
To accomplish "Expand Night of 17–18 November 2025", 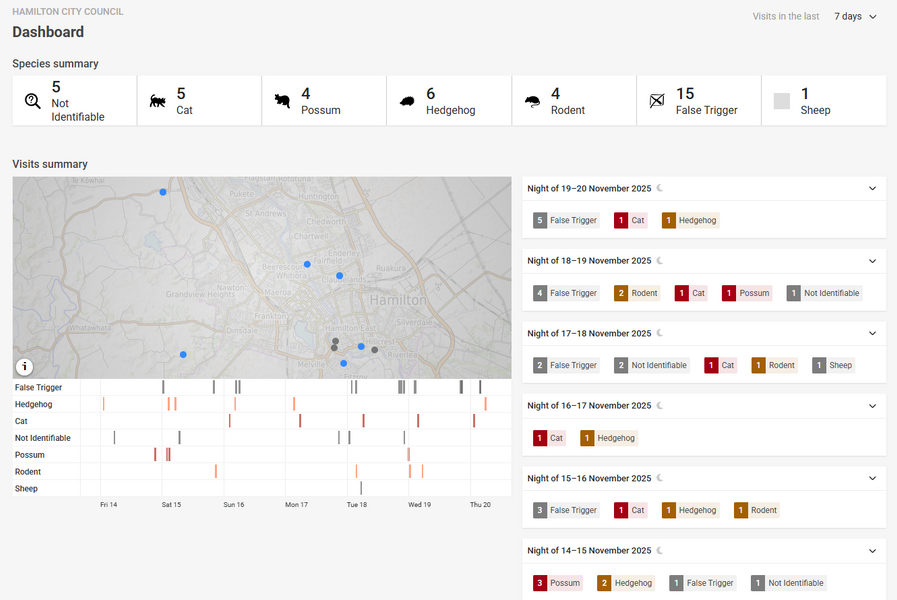I will tap(872, 333).
